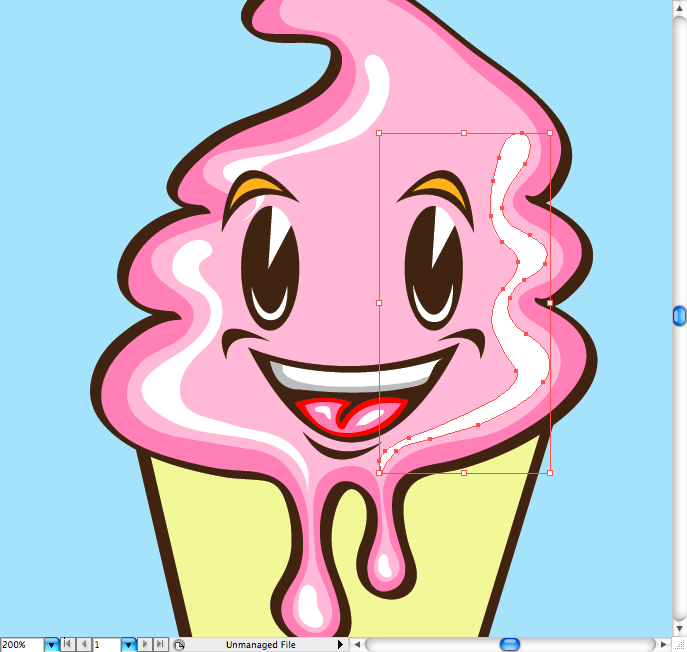Click the 200% zoom input field
The height and width of the screenshot is (652, 687).
click(x=21, y=645)
